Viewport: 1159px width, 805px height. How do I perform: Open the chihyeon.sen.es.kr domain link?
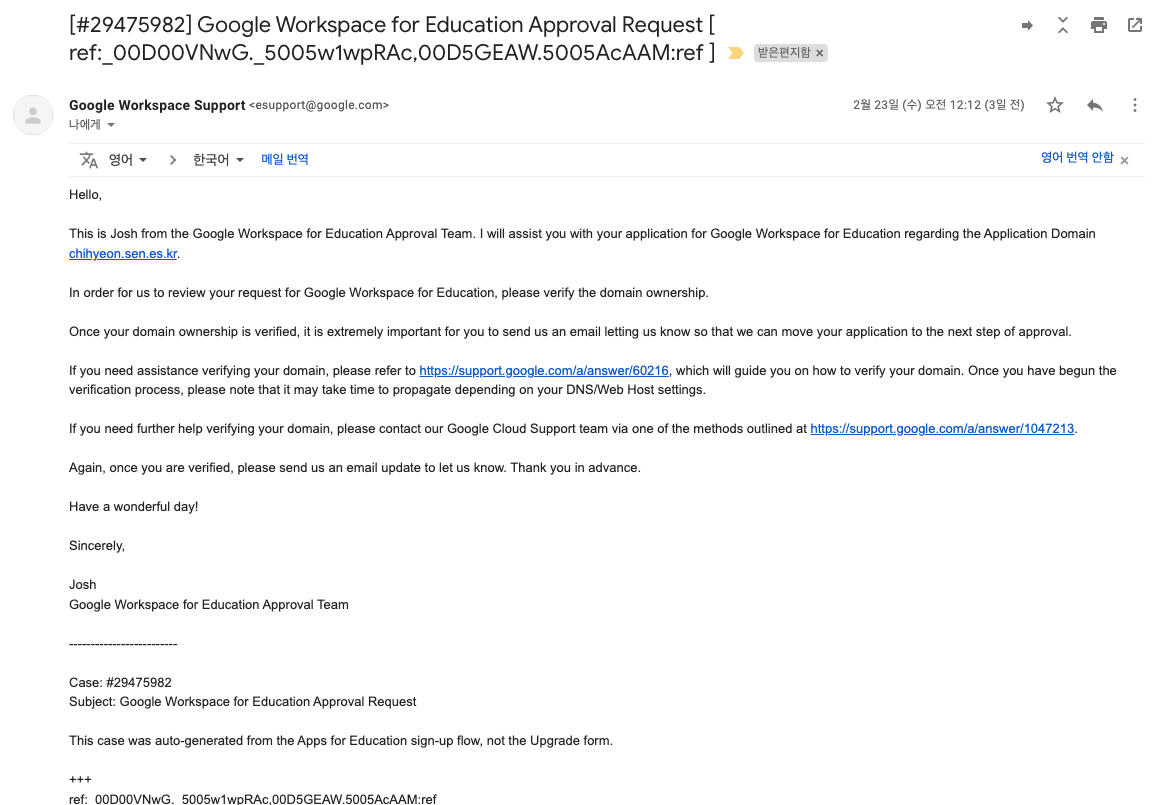point(123,254)
